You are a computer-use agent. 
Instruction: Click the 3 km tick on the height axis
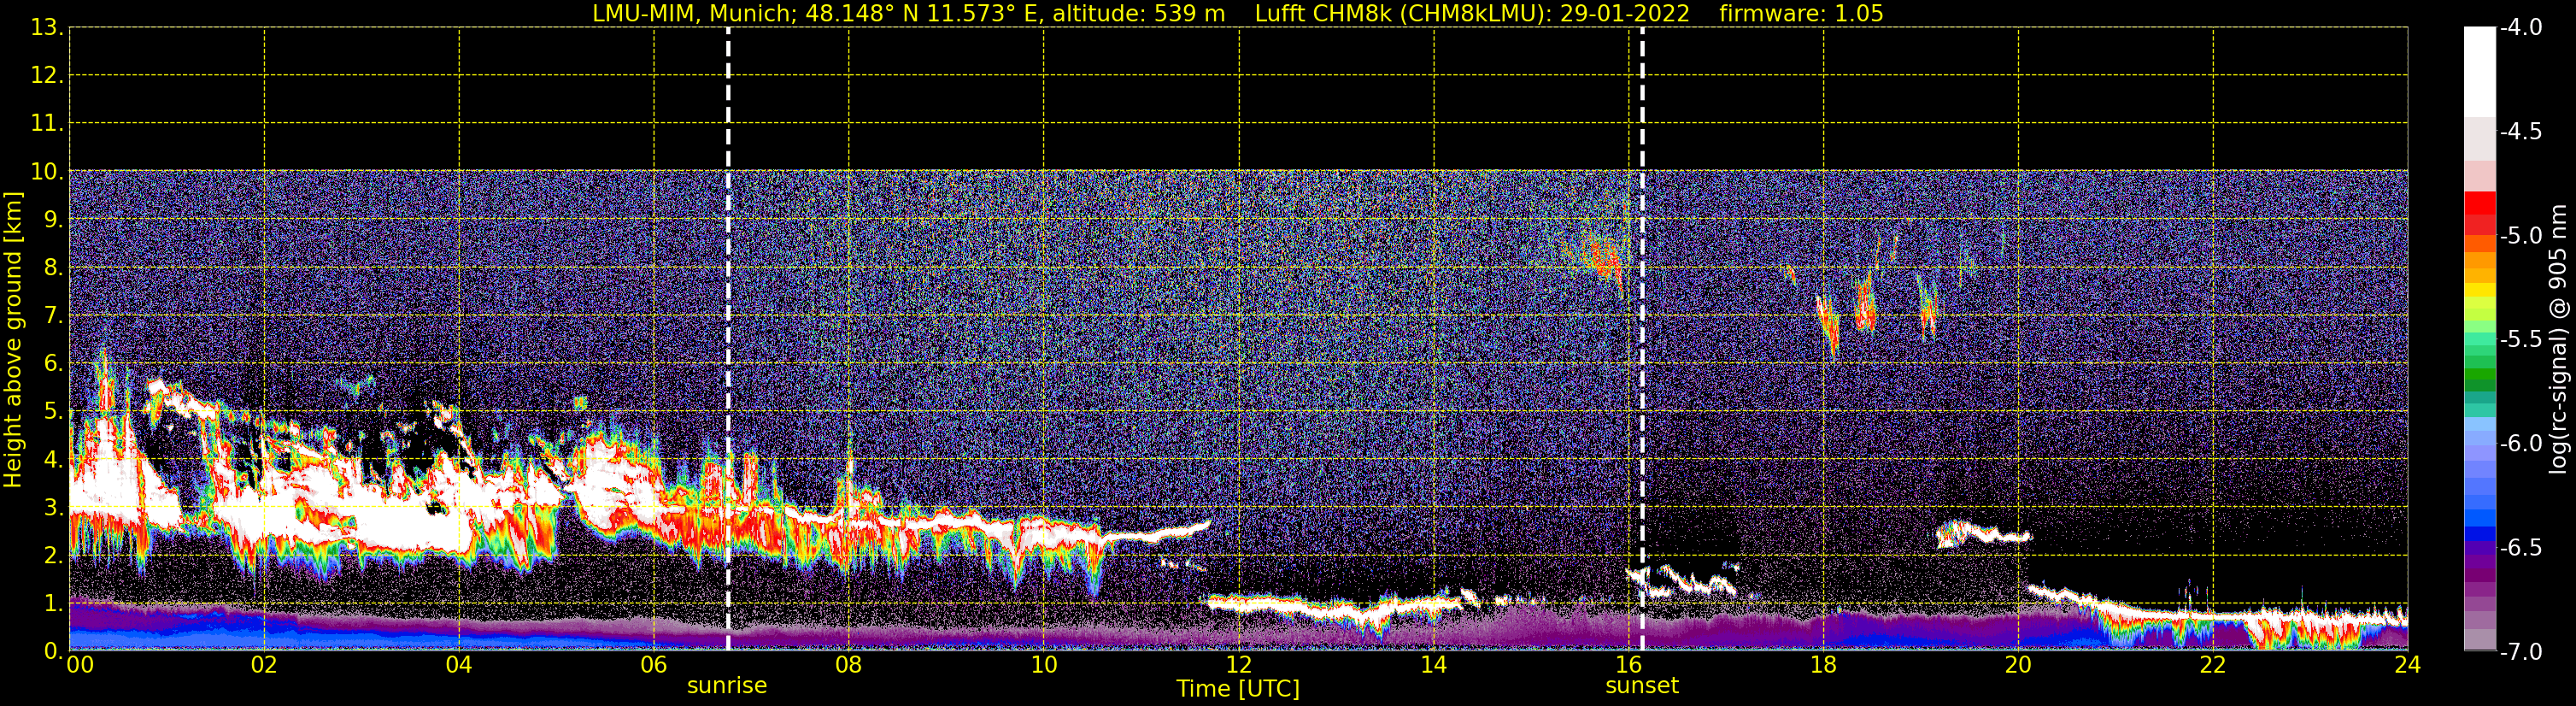[x=53, y=508]
